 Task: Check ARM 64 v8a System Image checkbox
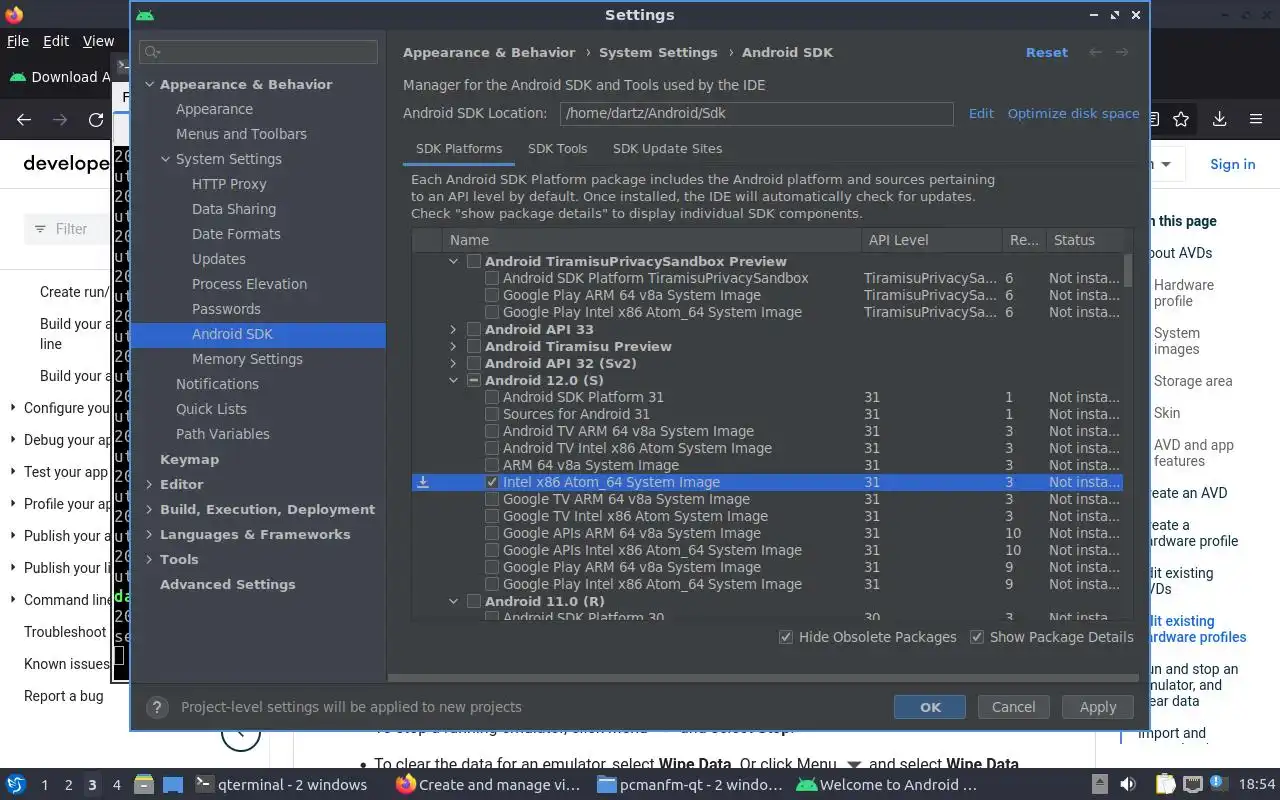[x=492, y=465]
